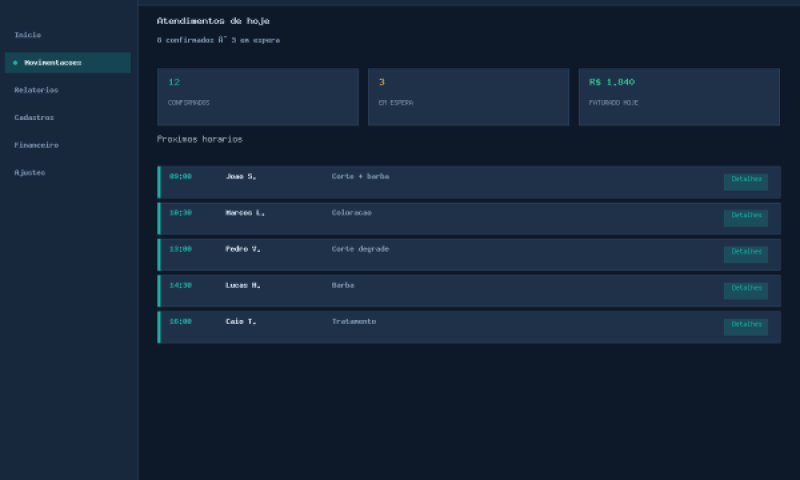
Task: Click the 09:00 time entry
Action: pyautogui.click(x=181, y=176)
